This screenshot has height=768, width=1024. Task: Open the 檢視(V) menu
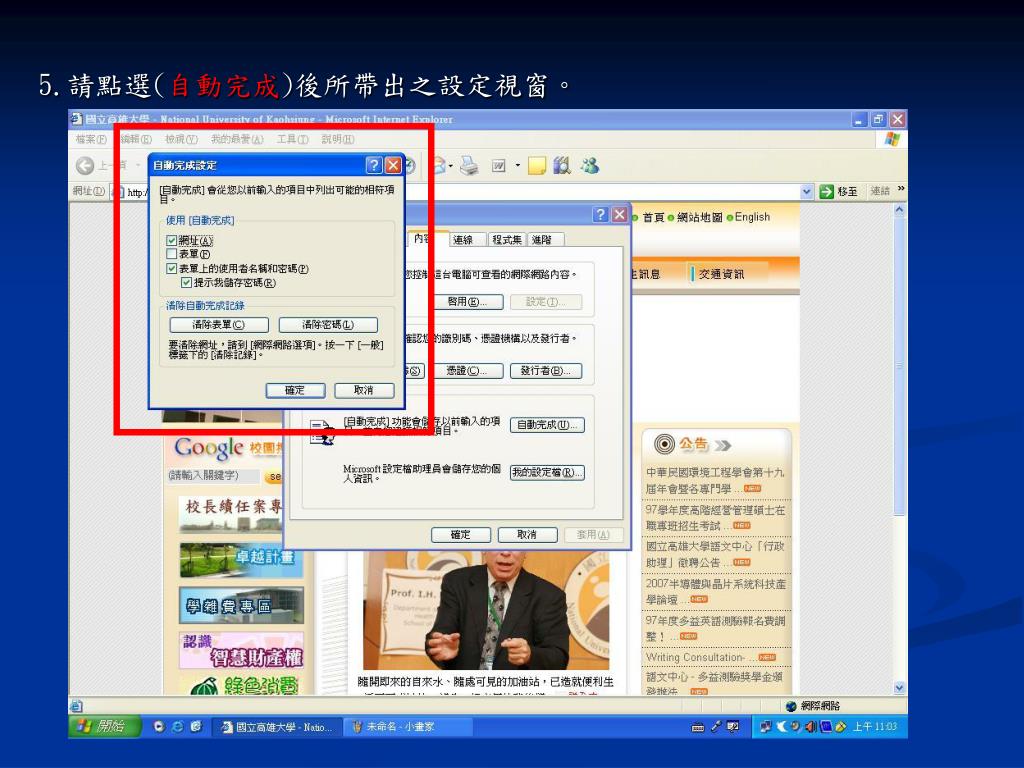(182, 139)
